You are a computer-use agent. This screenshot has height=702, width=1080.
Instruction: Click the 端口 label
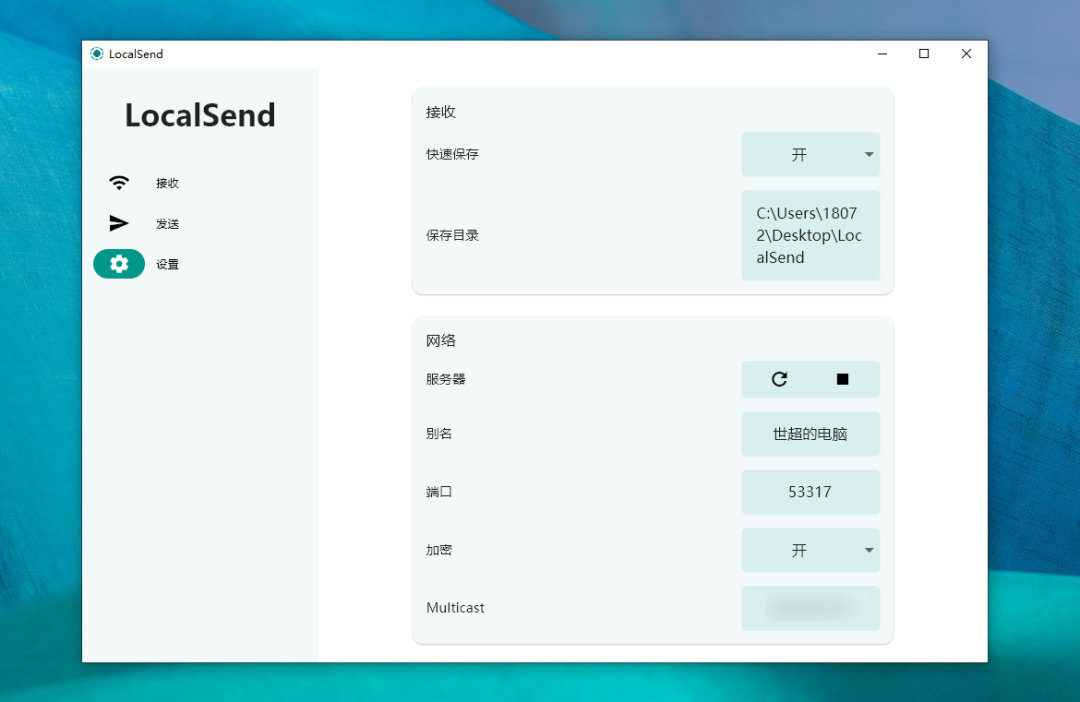(x=439, y=492)
